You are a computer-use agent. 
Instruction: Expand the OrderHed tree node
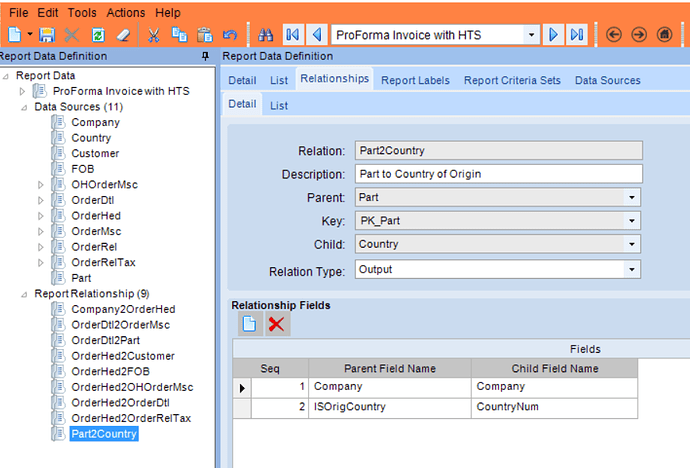(x=40, y=216)
